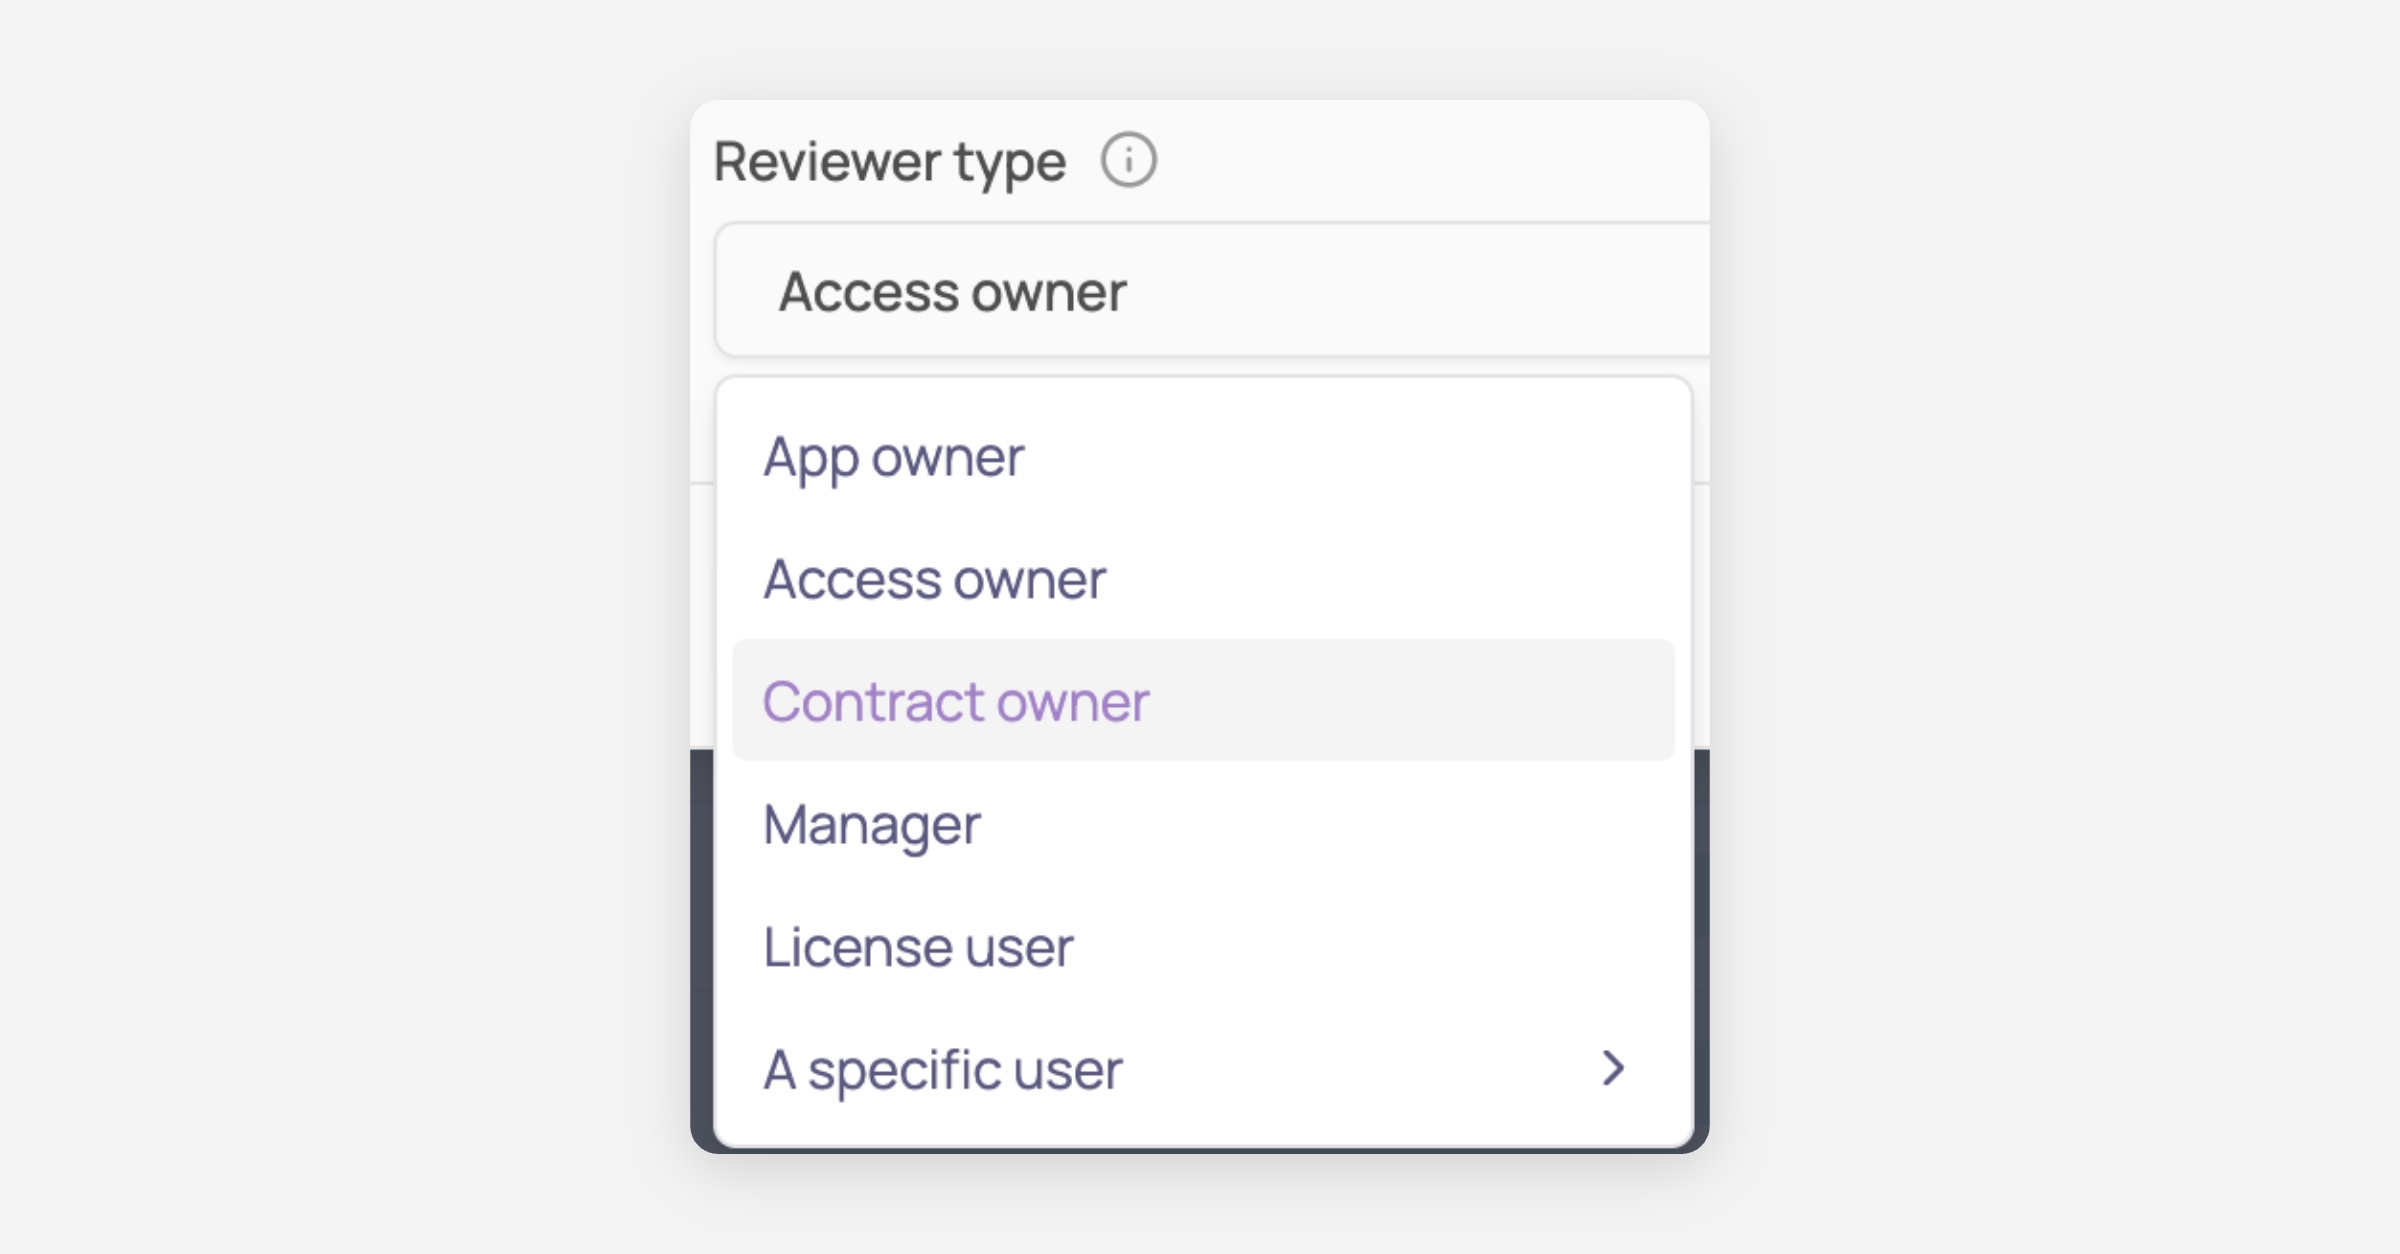Select App owner from the list
2400x1254 pixels.
pos(893,457)
